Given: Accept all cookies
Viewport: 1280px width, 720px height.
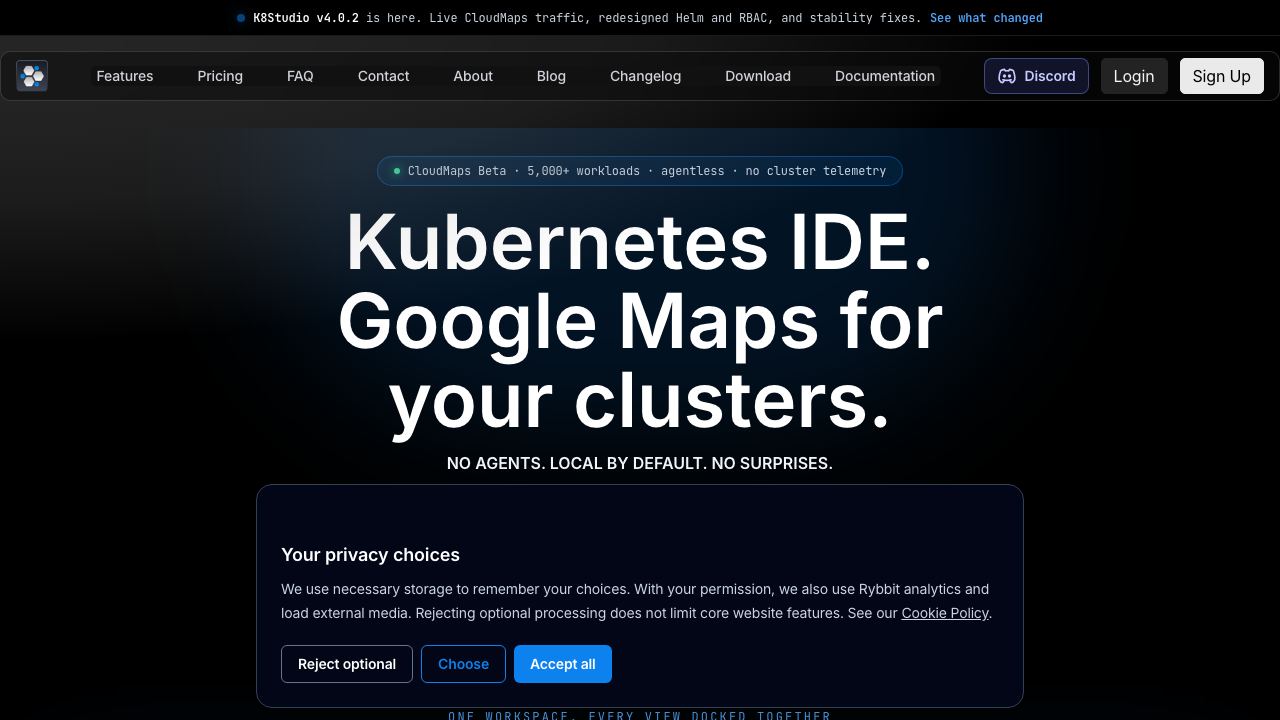Looking at the screenshot, I should [563, 664].
